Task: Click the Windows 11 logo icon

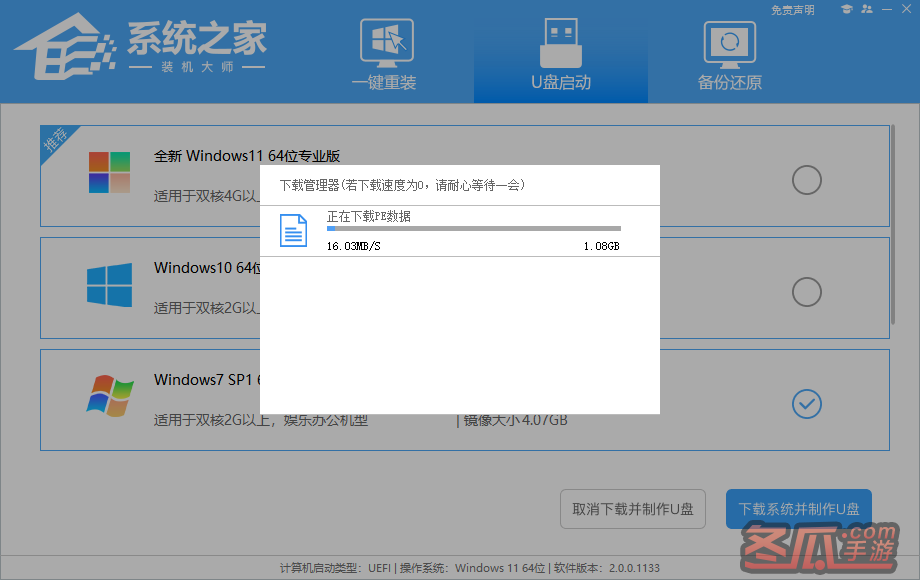Action: [109, 172]
